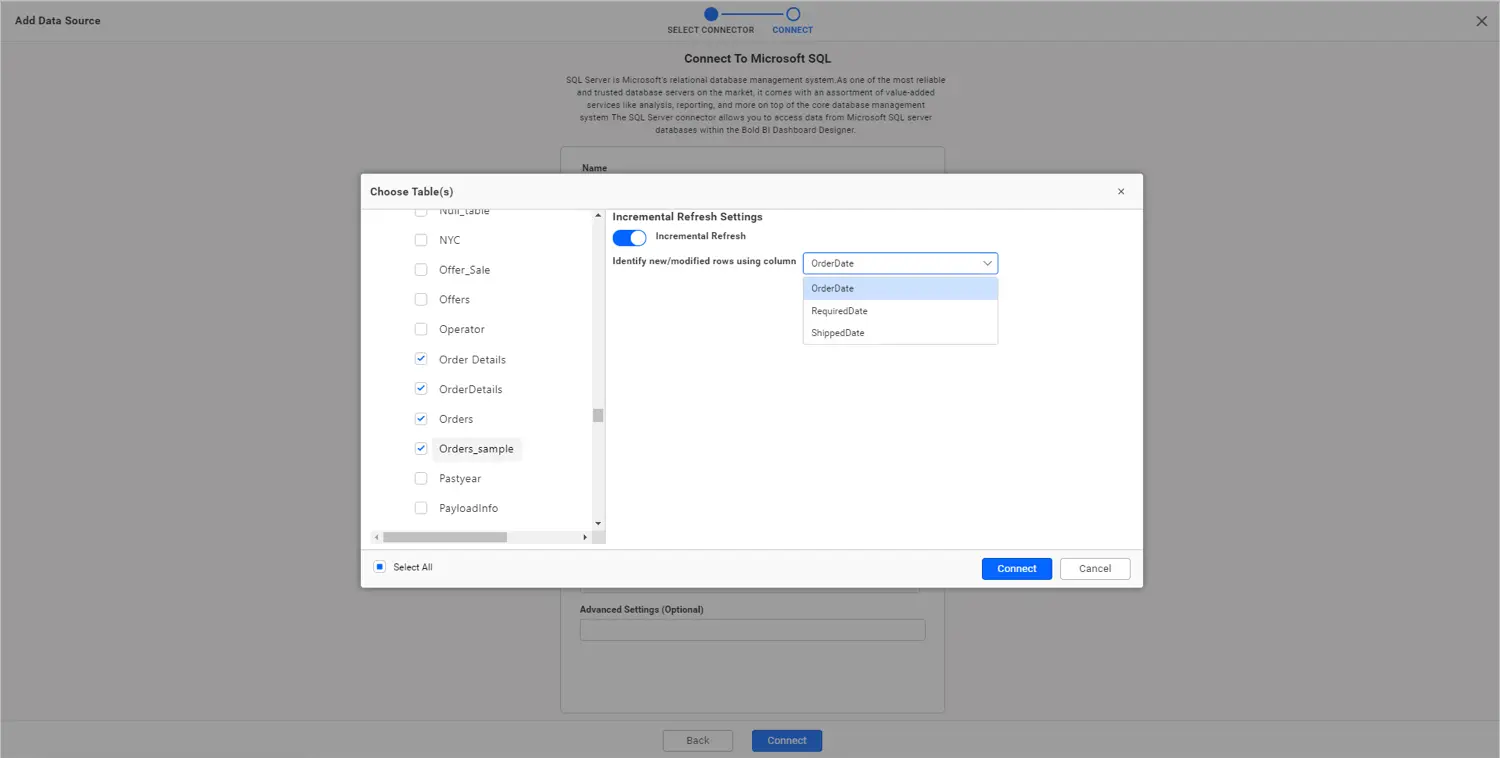Select the Orders_sample table item

476,449
